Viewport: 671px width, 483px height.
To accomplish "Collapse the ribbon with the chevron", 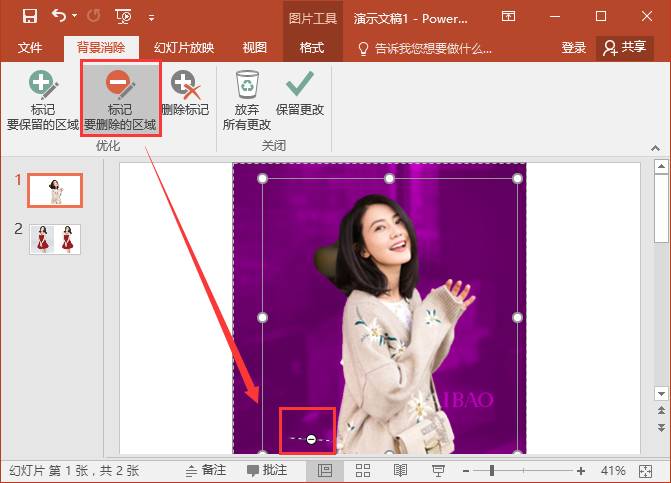I will pos(655,148).
